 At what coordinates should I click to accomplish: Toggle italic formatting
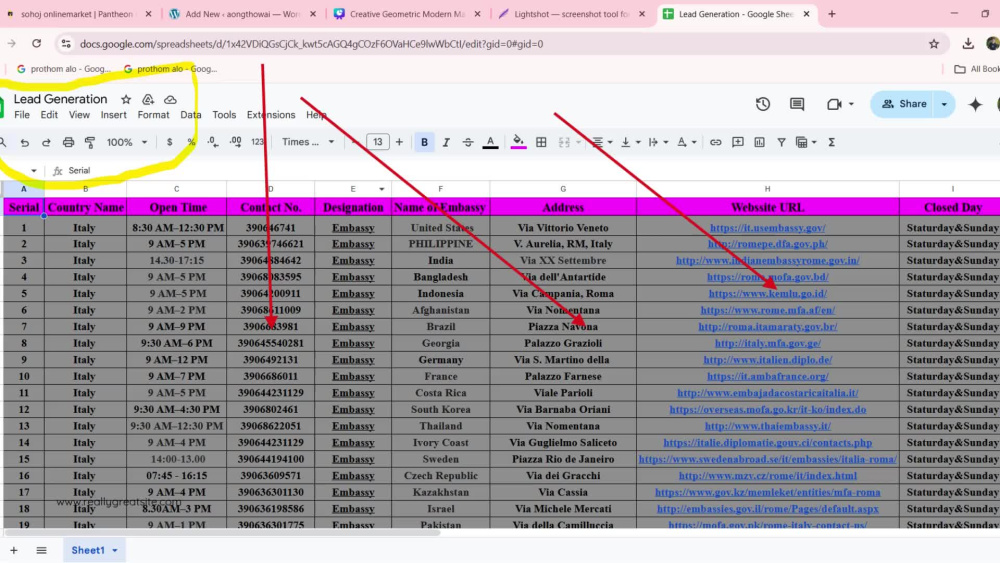(446, 142)
